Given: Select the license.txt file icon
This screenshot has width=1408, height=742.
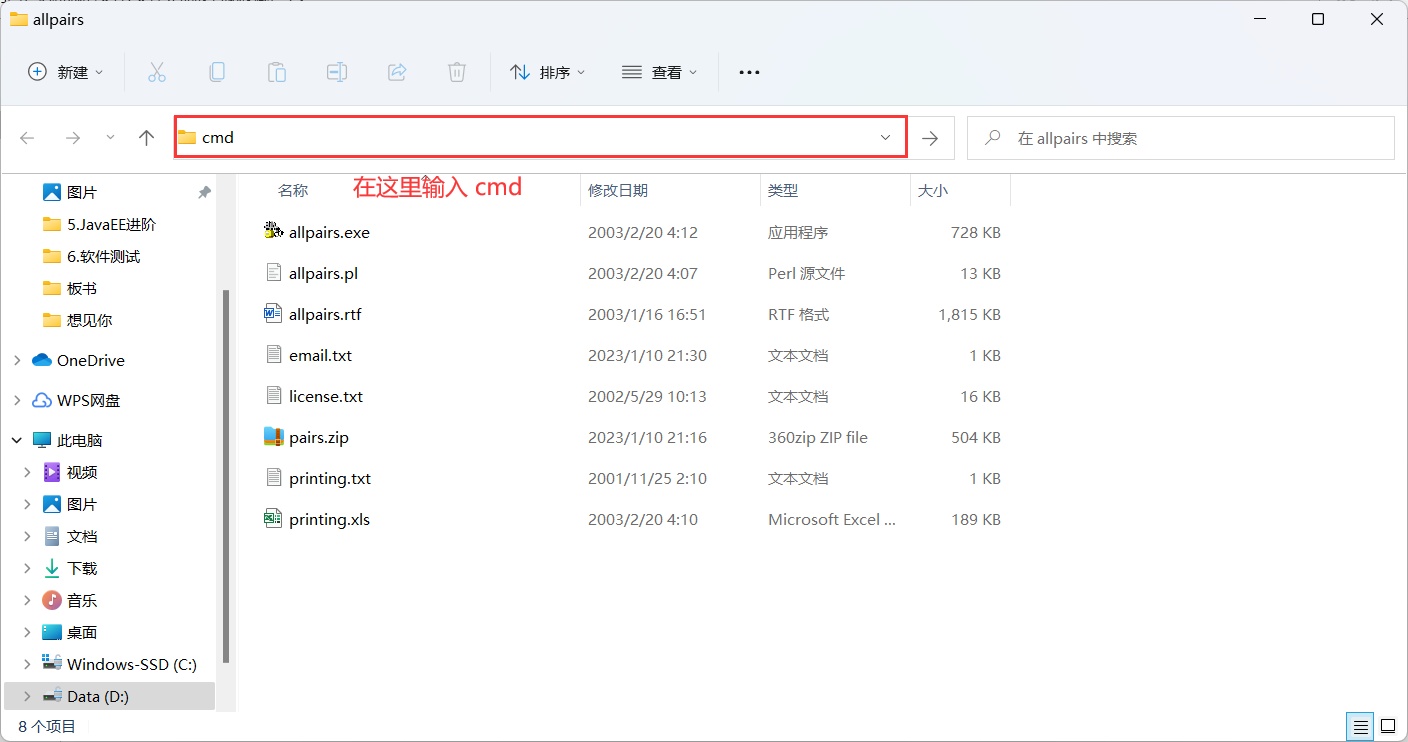Looking at the screenshot, I should [273, 395].
